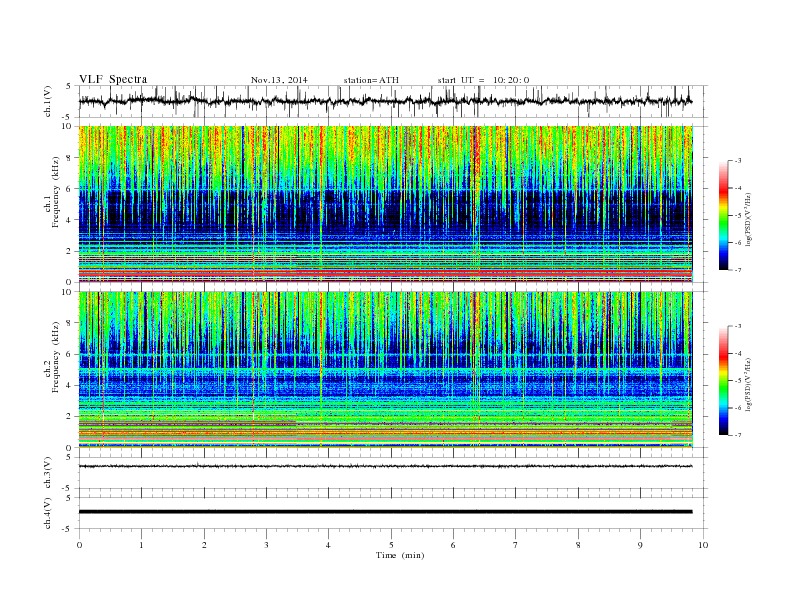792x612 pixels.
Task: Click the "Time (min)" x-axis label
Action: (400, 555)
